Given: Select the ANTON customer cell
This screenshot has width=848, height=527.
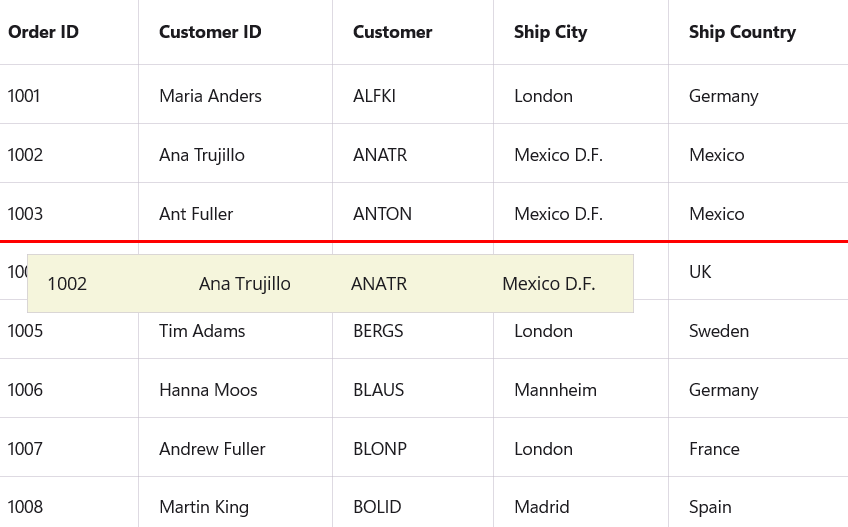Looking at the screenshot, I should tap(382, 214).
